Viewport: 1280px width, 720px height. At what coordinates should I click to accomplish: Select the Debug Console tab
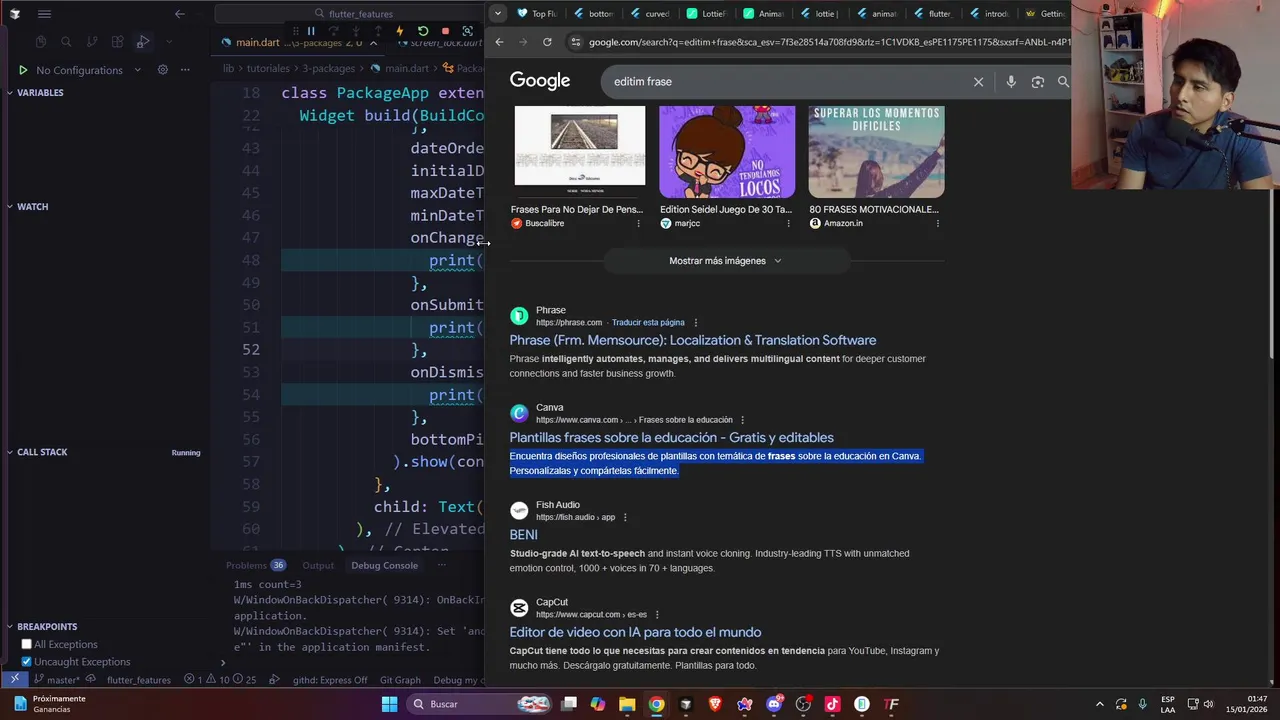pyautogui.click(x=384, y=565)
